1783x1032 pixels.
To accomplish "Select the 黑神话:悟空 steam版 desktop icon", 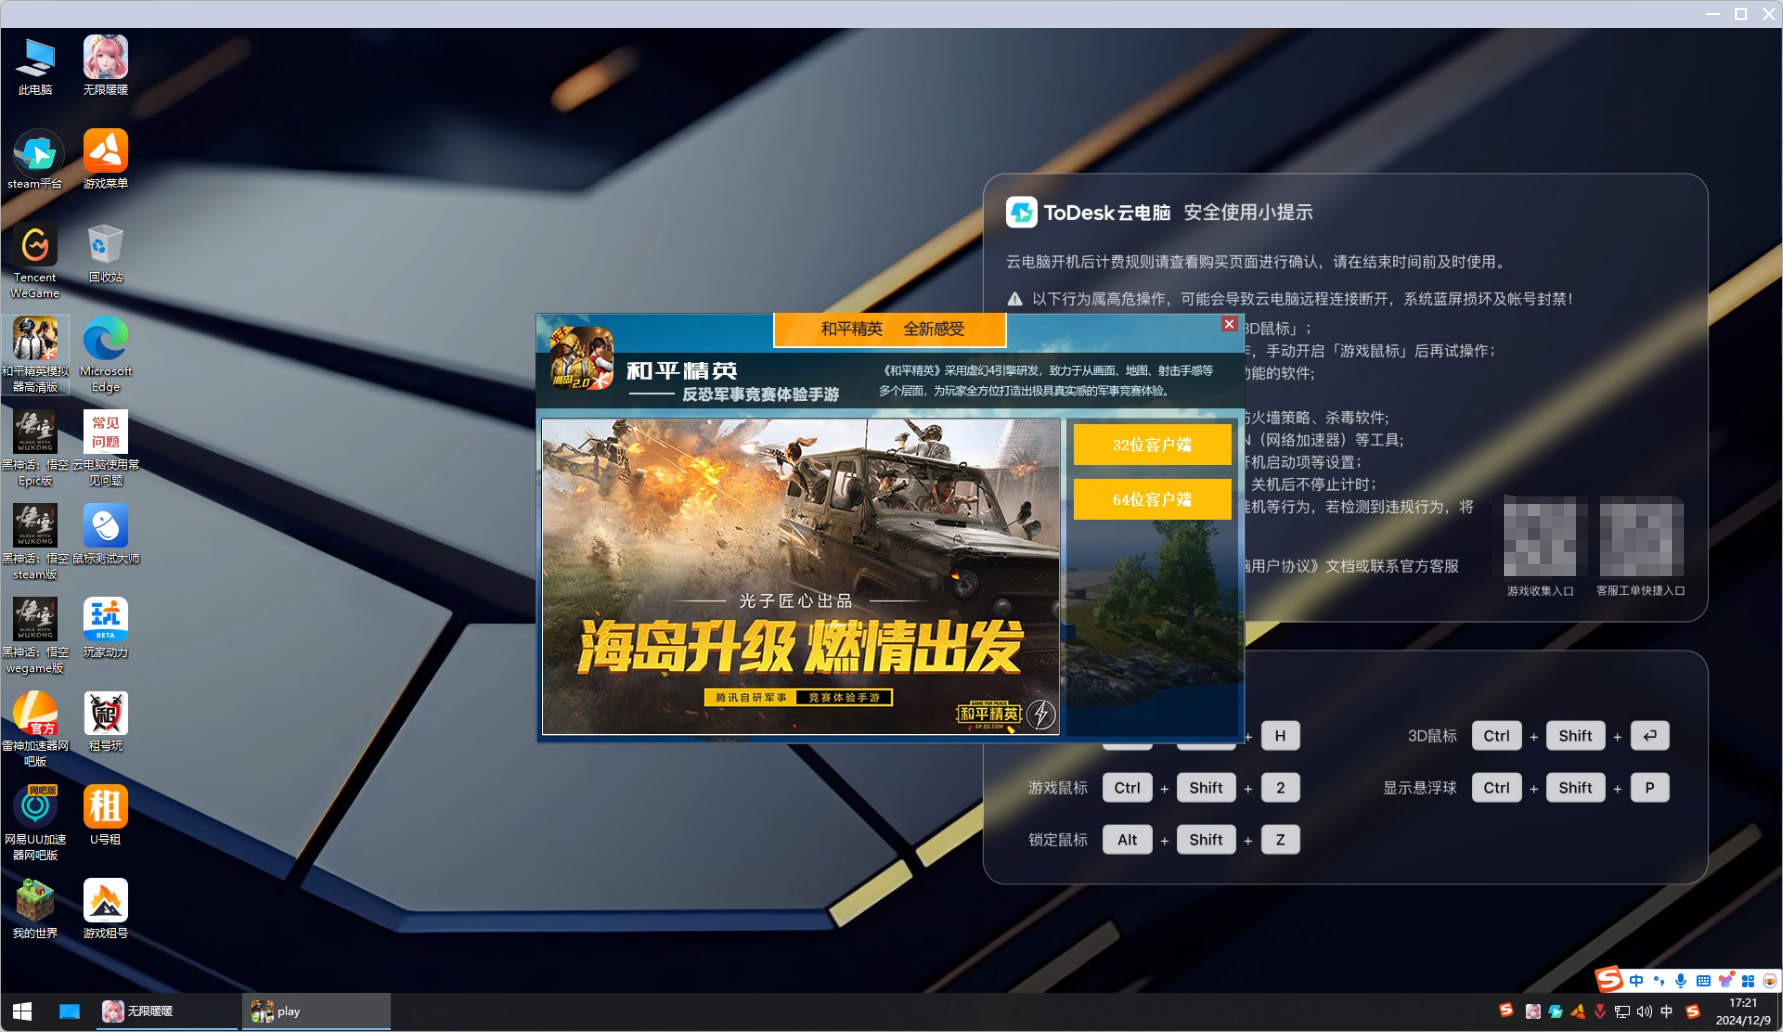I will [x=35, y=542].
